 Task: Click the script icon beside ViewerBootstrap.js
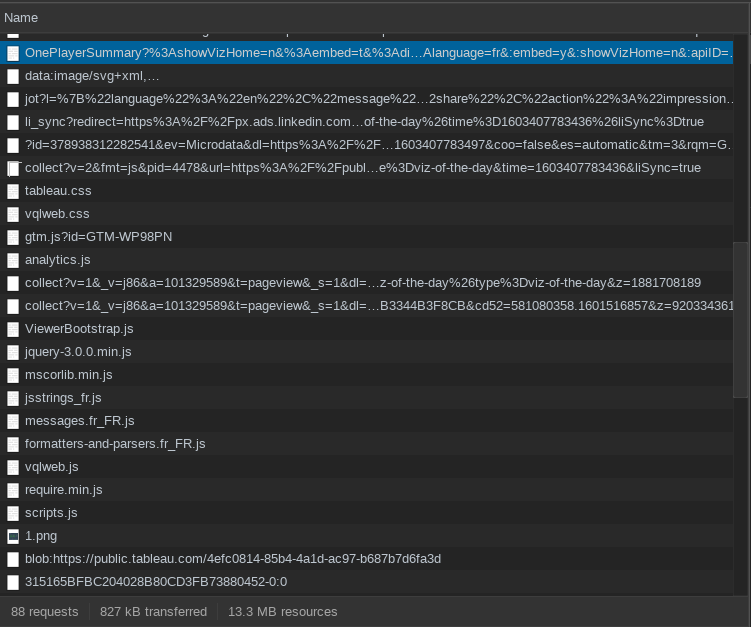(x=13, y=329)
